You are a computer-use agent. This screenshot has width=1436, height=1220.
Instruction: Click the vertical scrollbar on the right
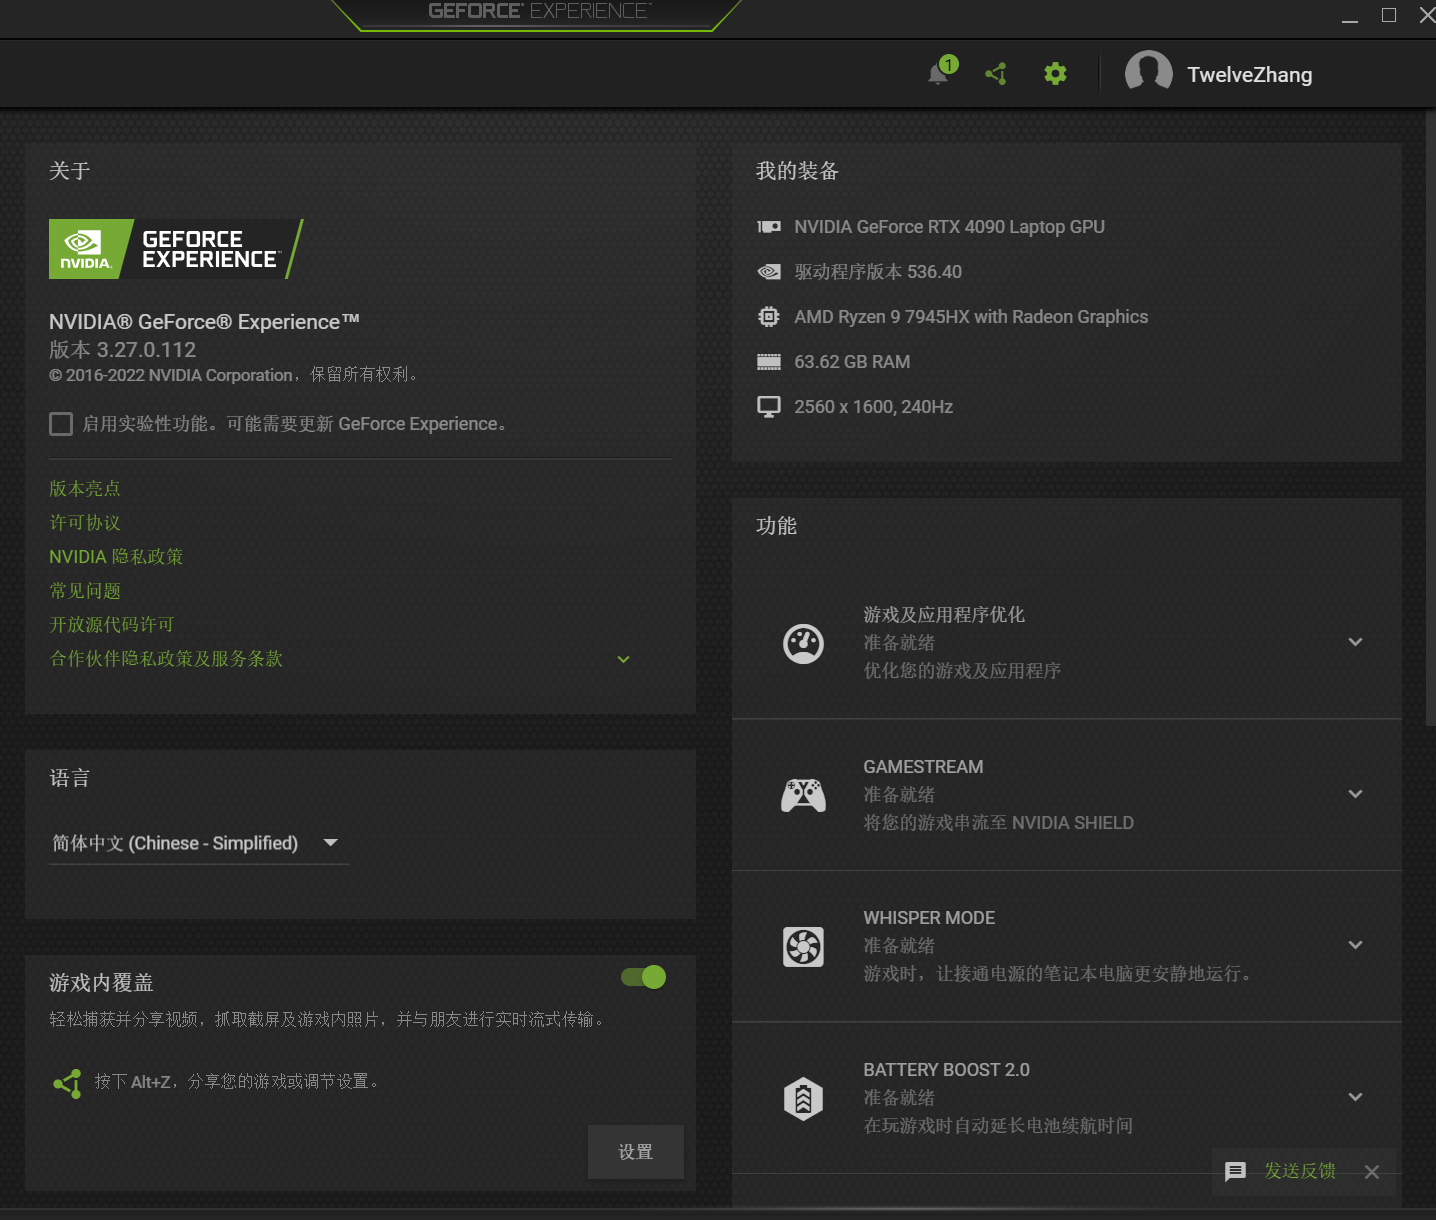1430,420
